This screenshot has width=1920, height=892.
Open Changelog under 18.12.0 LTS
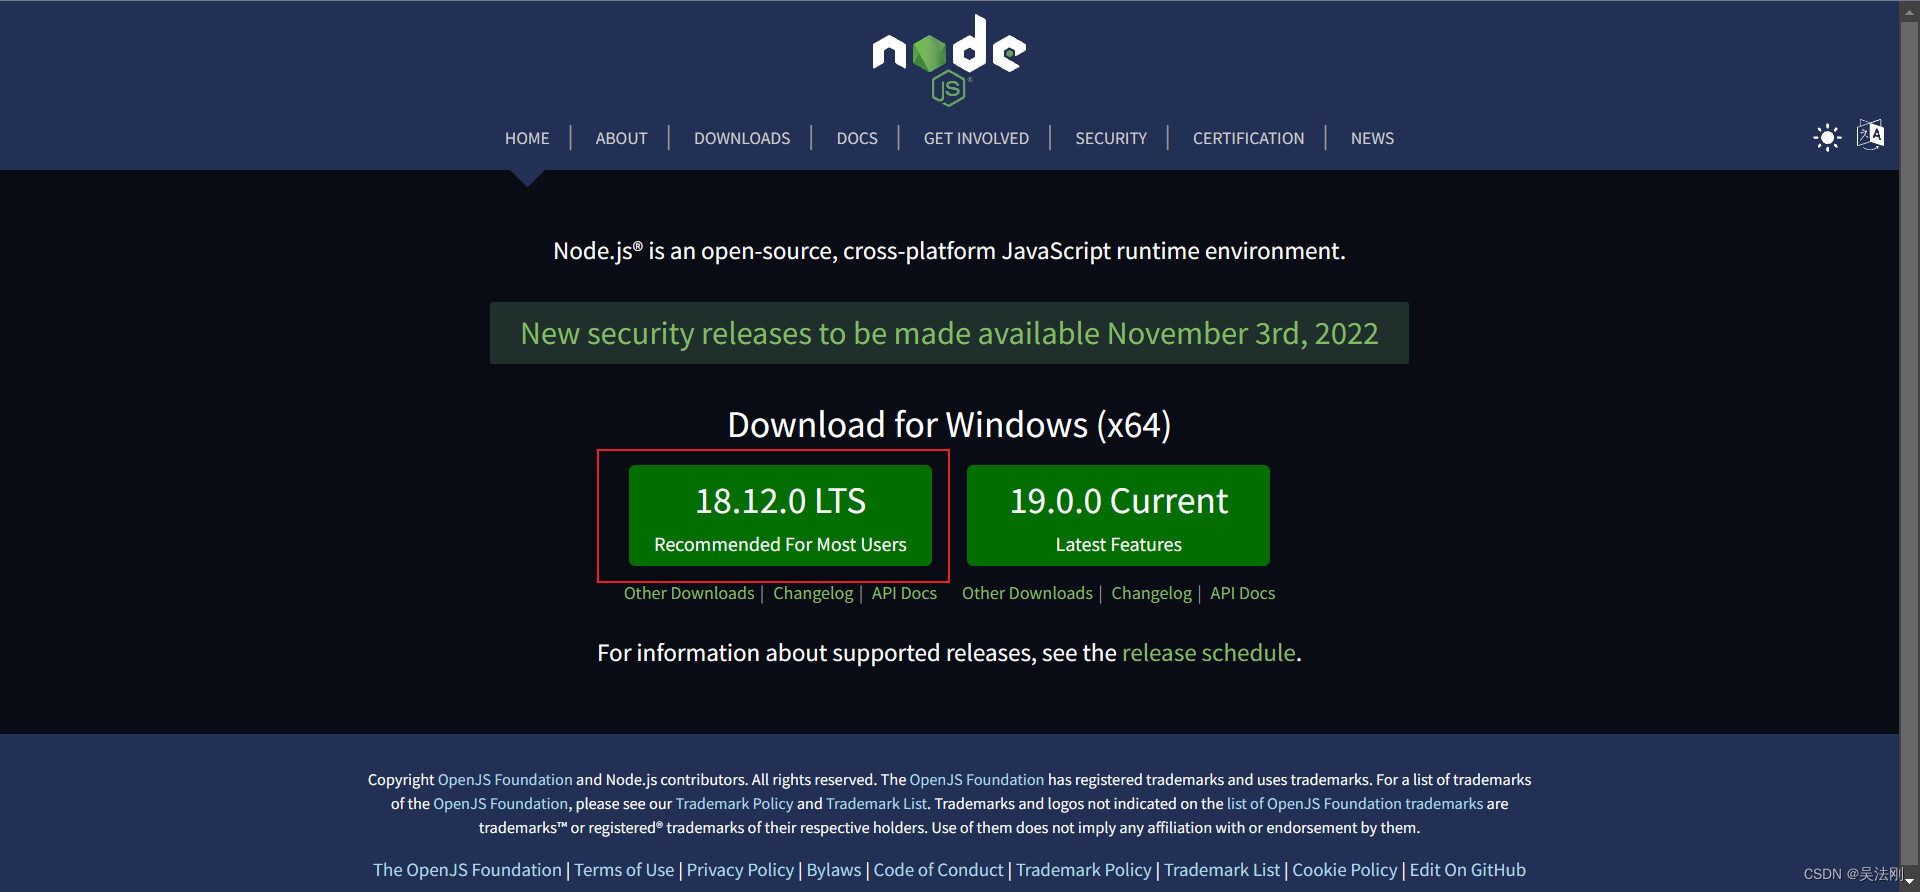[813, 593]
